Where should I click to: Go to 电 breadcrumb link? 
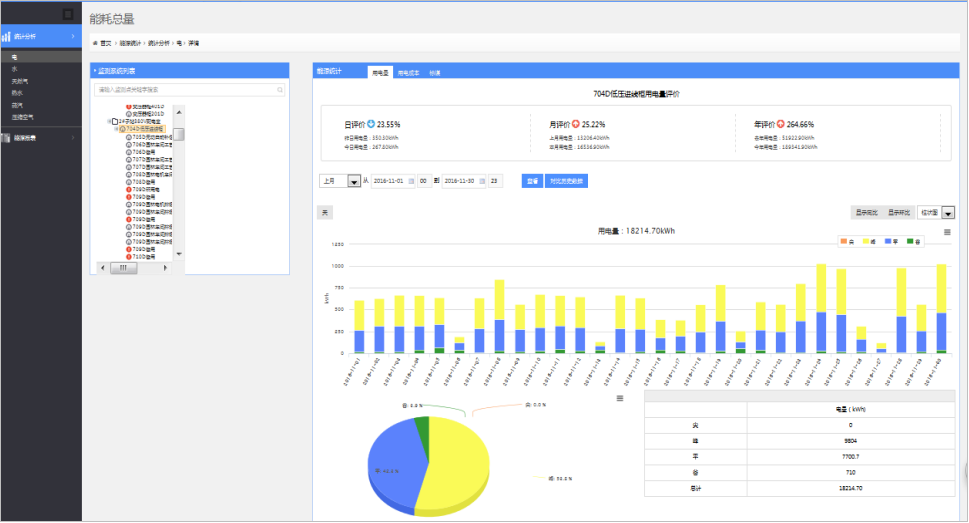coord(179,43)
